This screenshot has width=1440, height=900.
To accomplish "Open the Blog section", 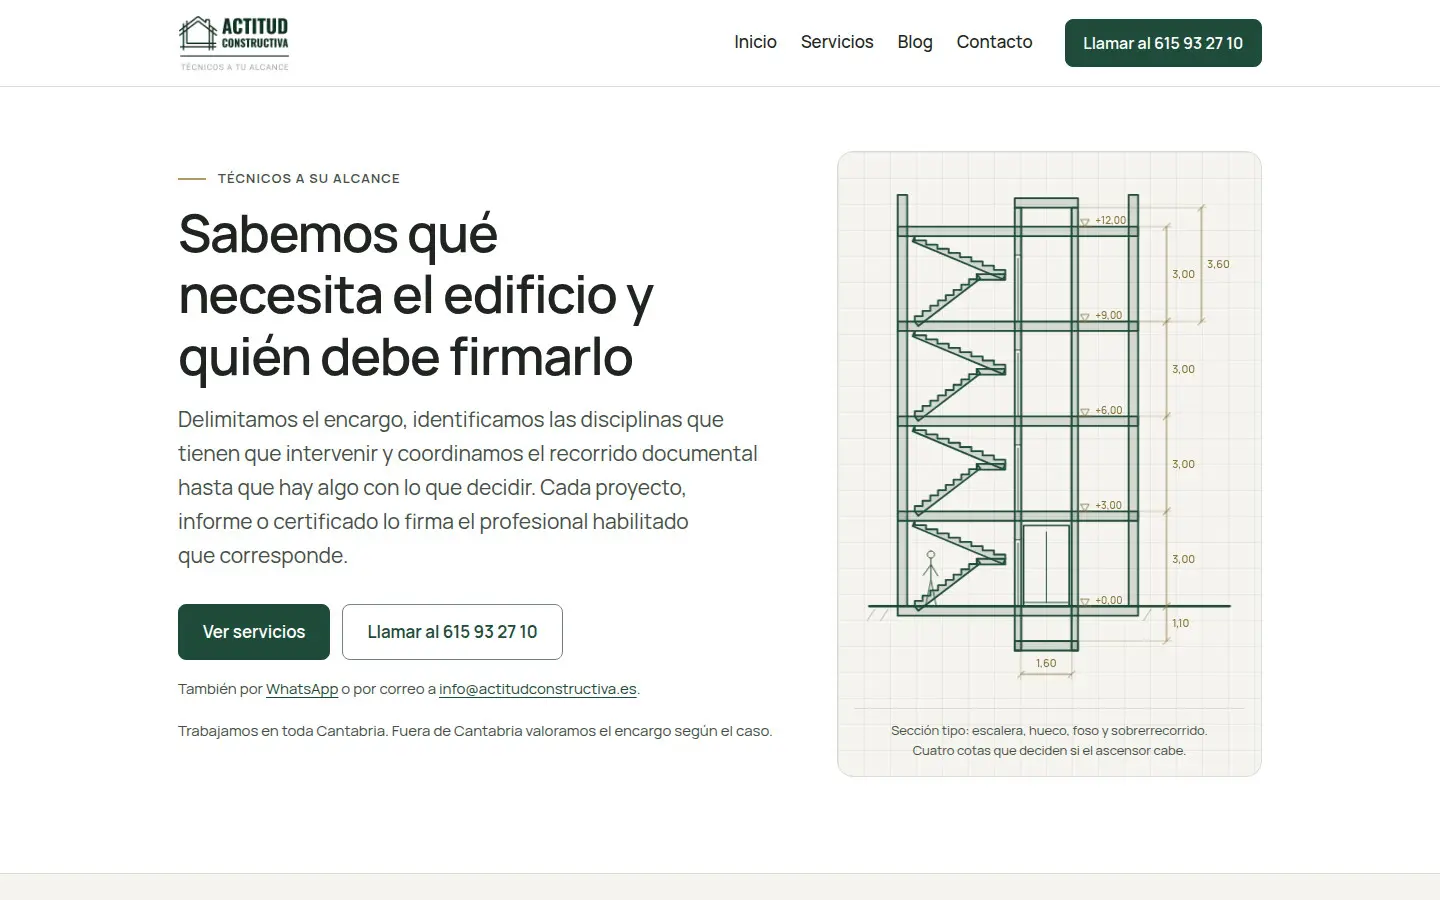I will click(x=915, y=42).
